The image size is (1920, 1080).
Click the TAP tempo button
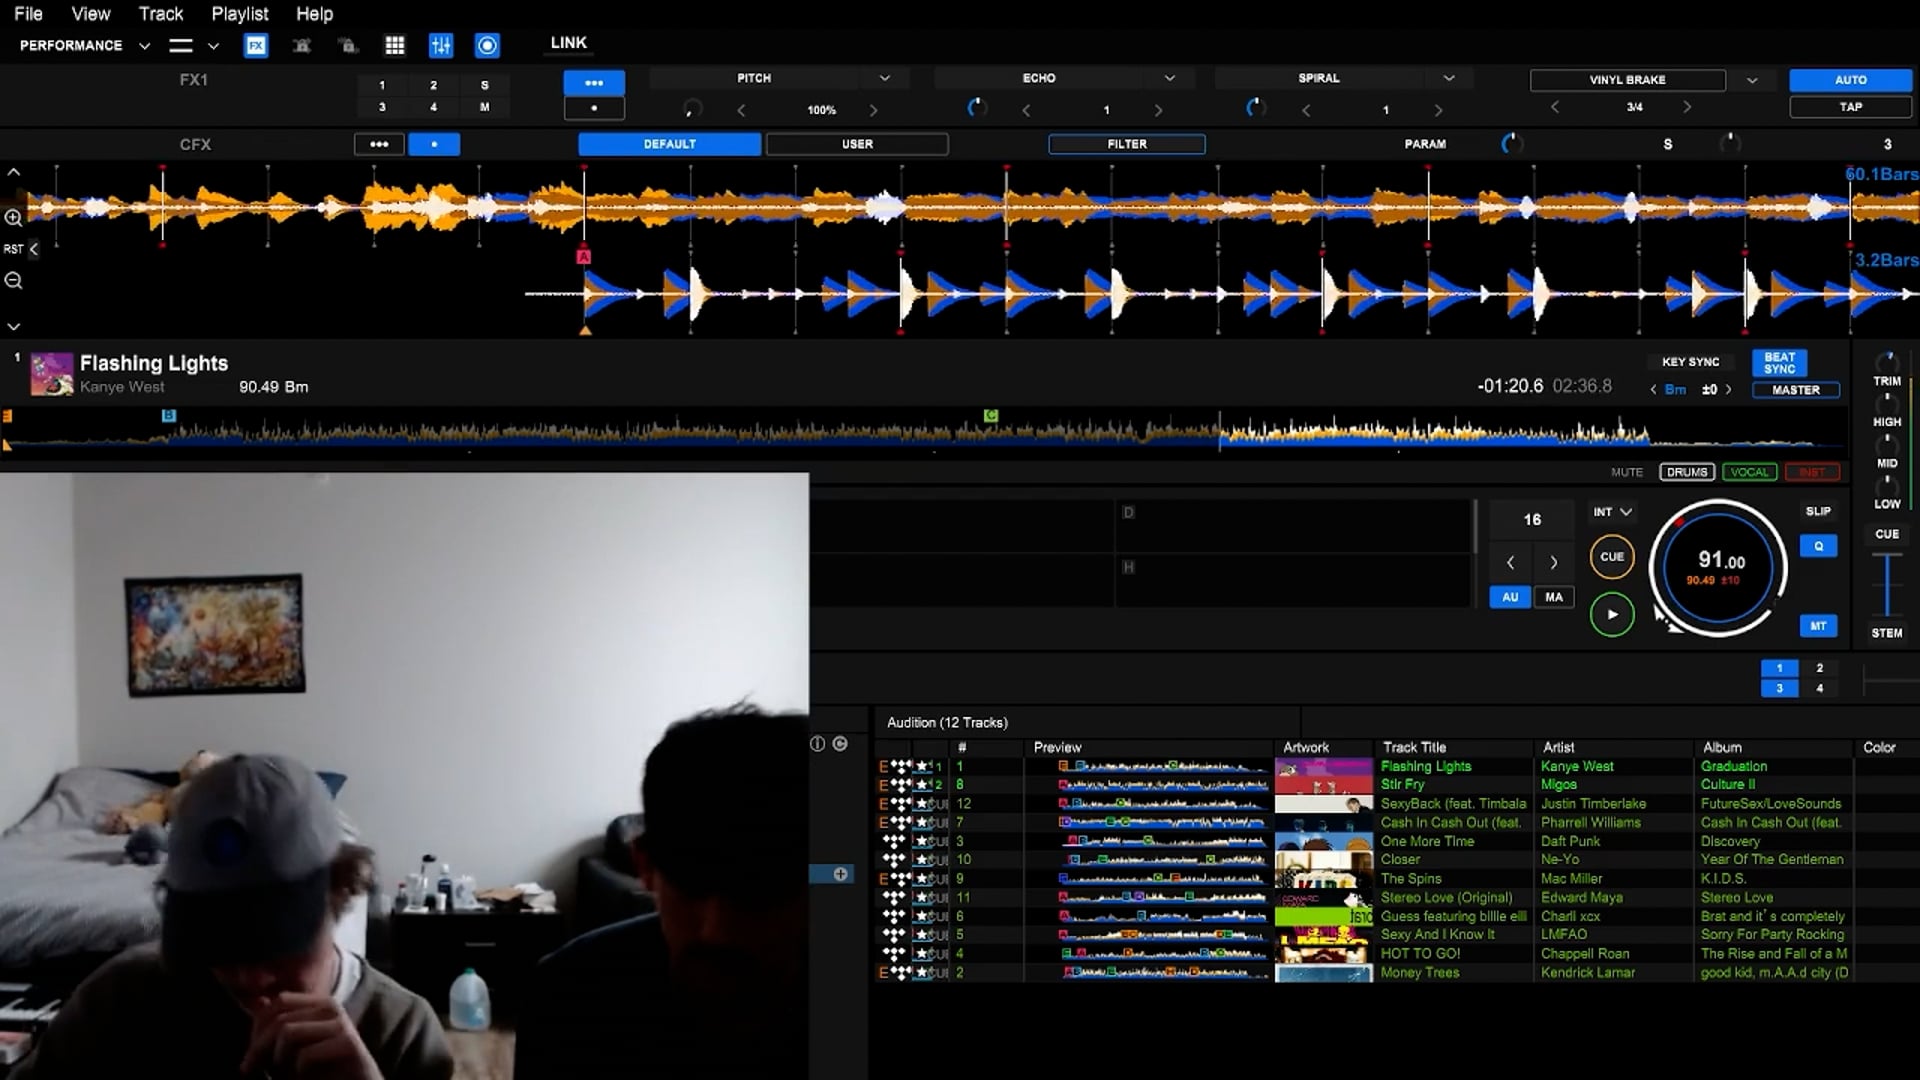click(1850, 107)
